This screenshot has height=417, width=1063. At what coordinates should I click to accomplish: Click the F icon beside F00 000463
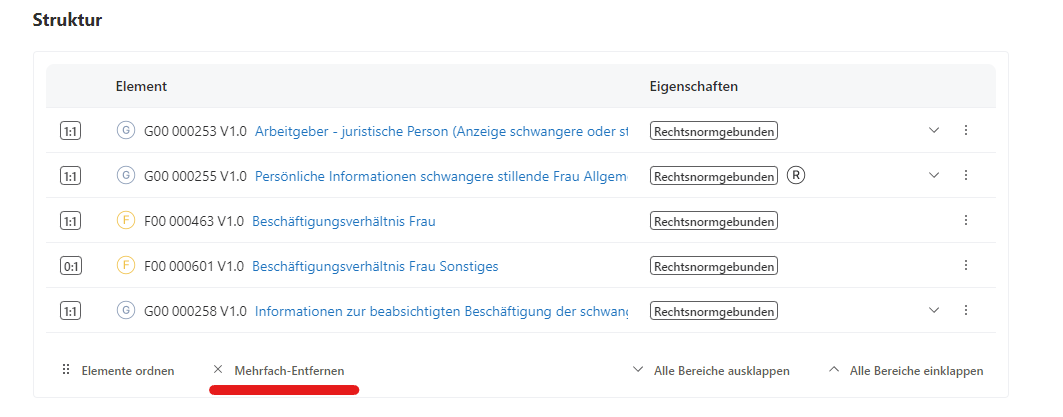click(126, 221)
